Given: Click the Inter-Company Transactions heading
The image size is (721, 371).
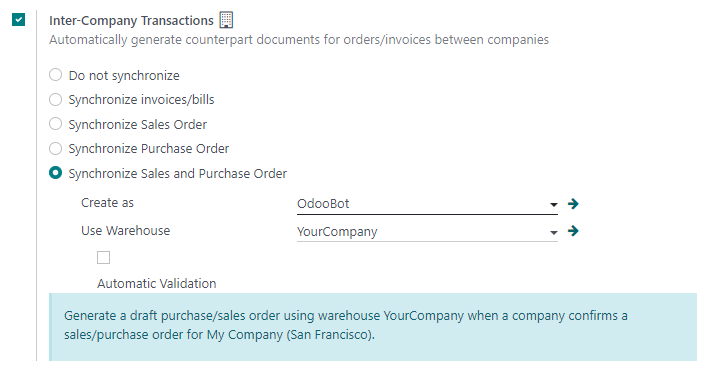Looking at the screenshot, I should click(132, 21).
